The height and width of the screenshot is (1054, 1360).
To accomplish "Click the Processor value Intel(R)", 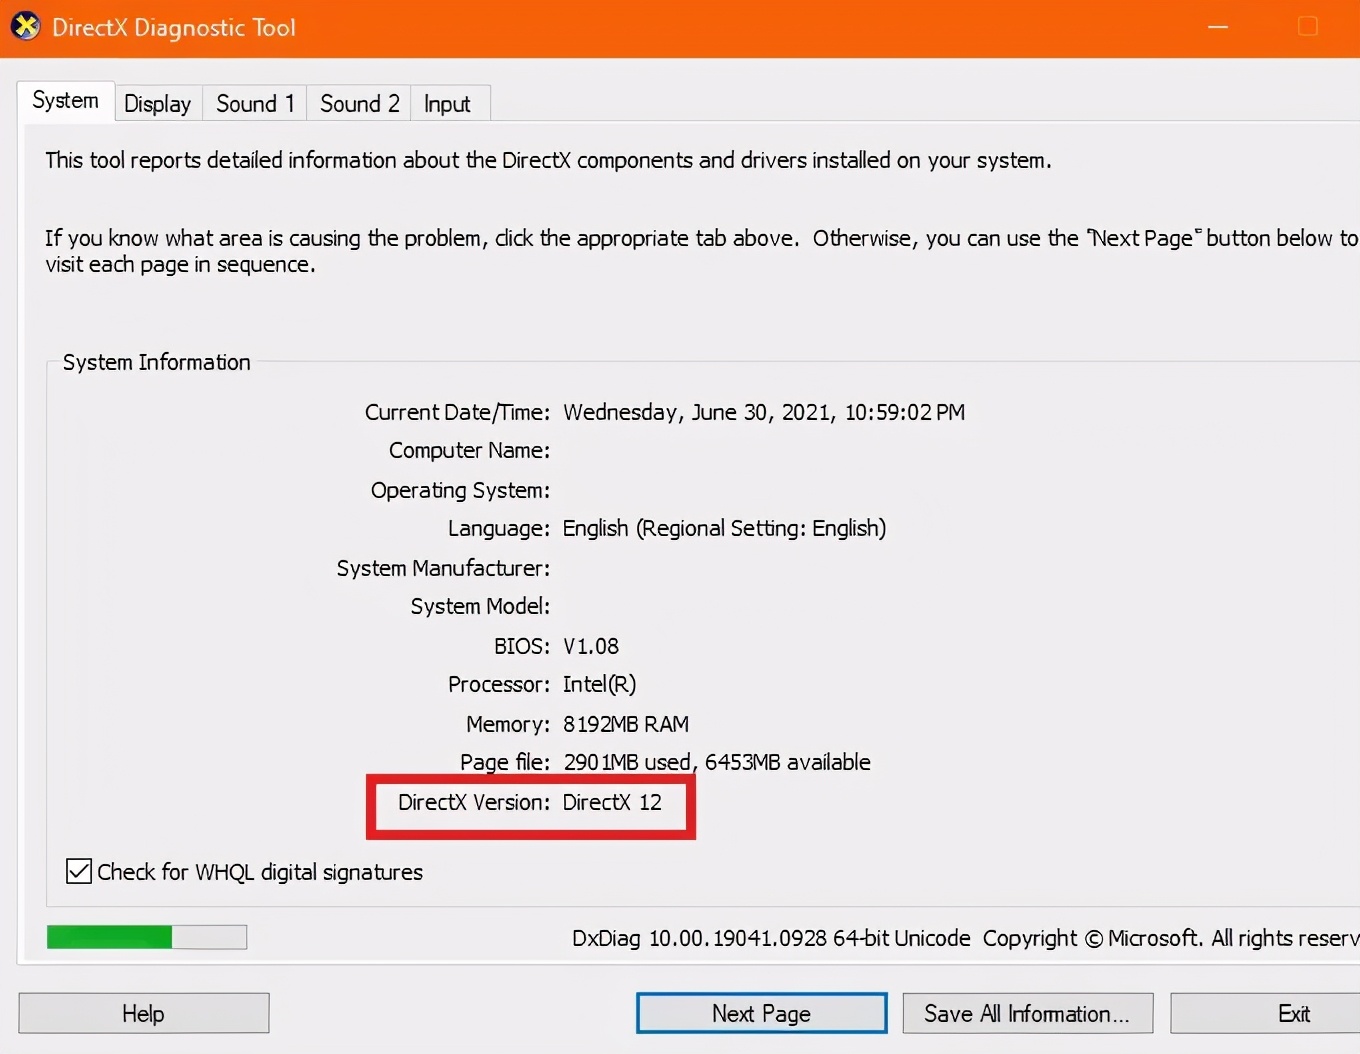I will [600, 684].
